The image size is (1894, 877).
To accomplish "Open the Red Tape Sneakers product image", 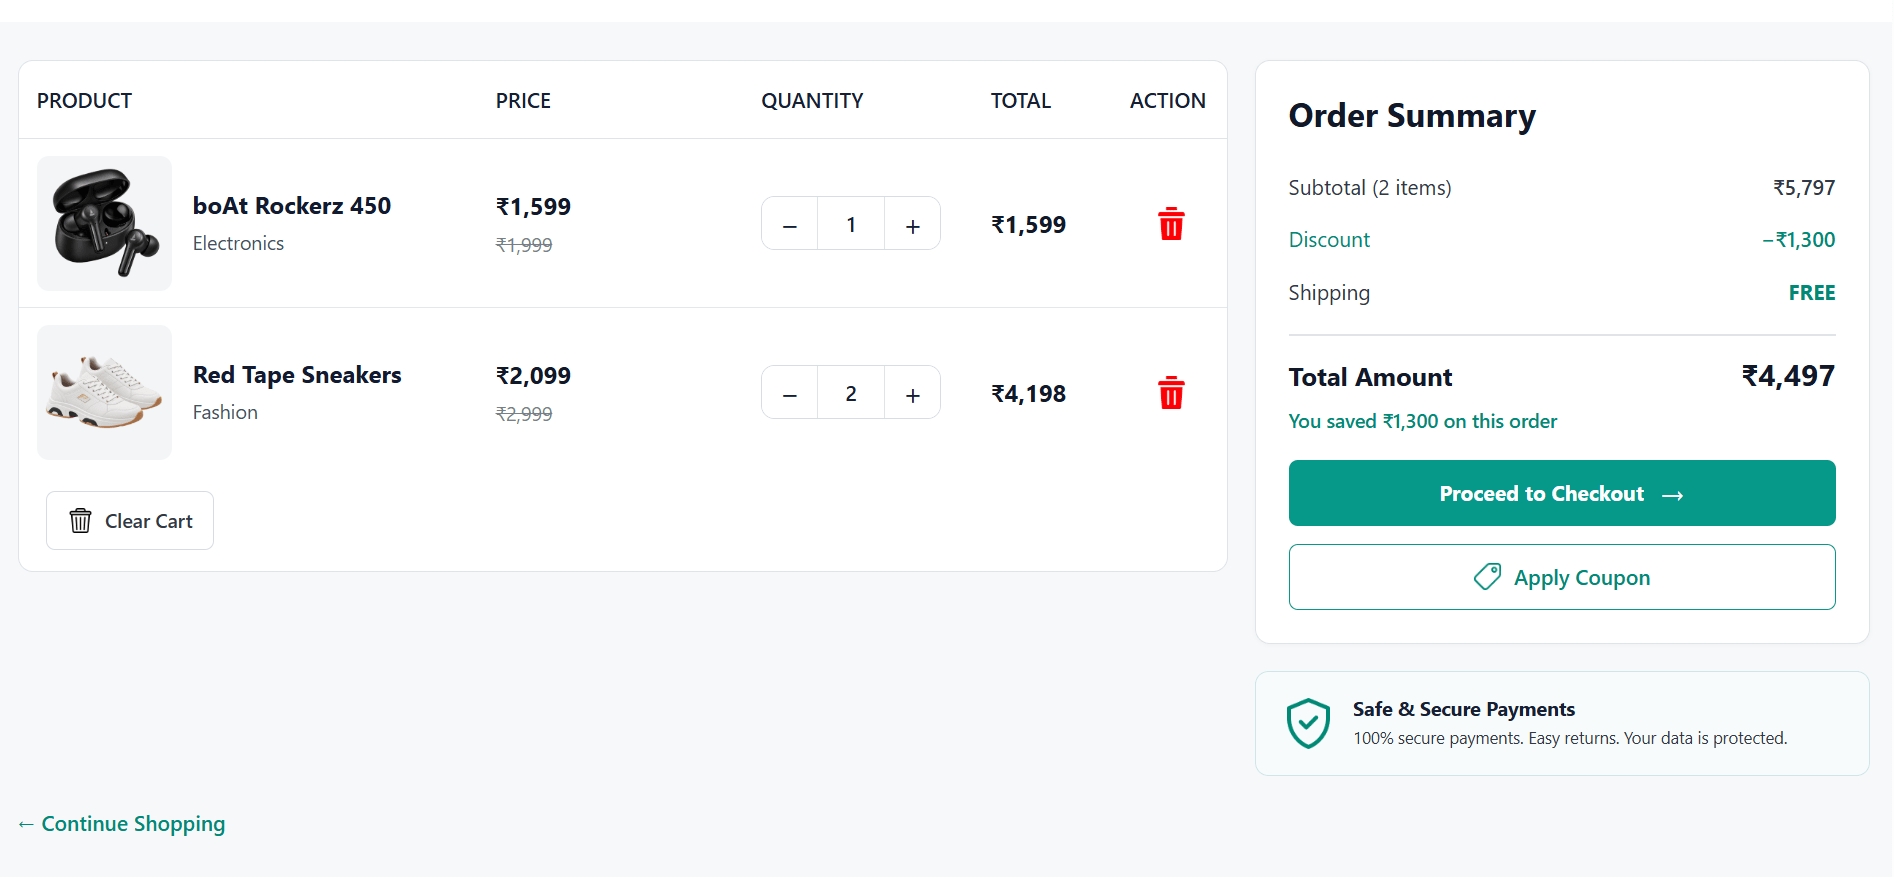I will 104,392.
